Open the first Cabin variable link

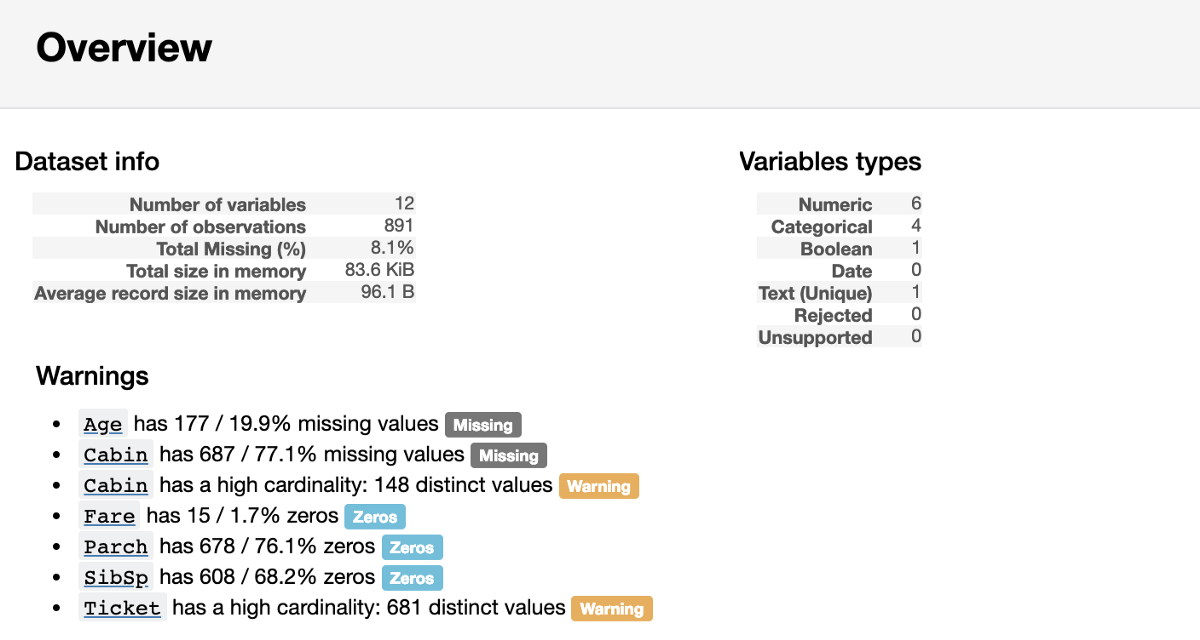point(116,455)
